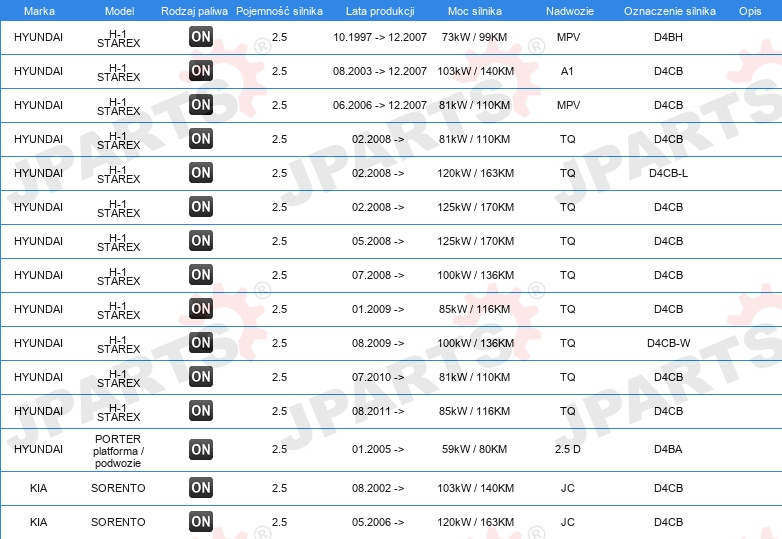Click the ON icon in the 07.2008 row
782x539 pixels.
click(x=201, y=275)
